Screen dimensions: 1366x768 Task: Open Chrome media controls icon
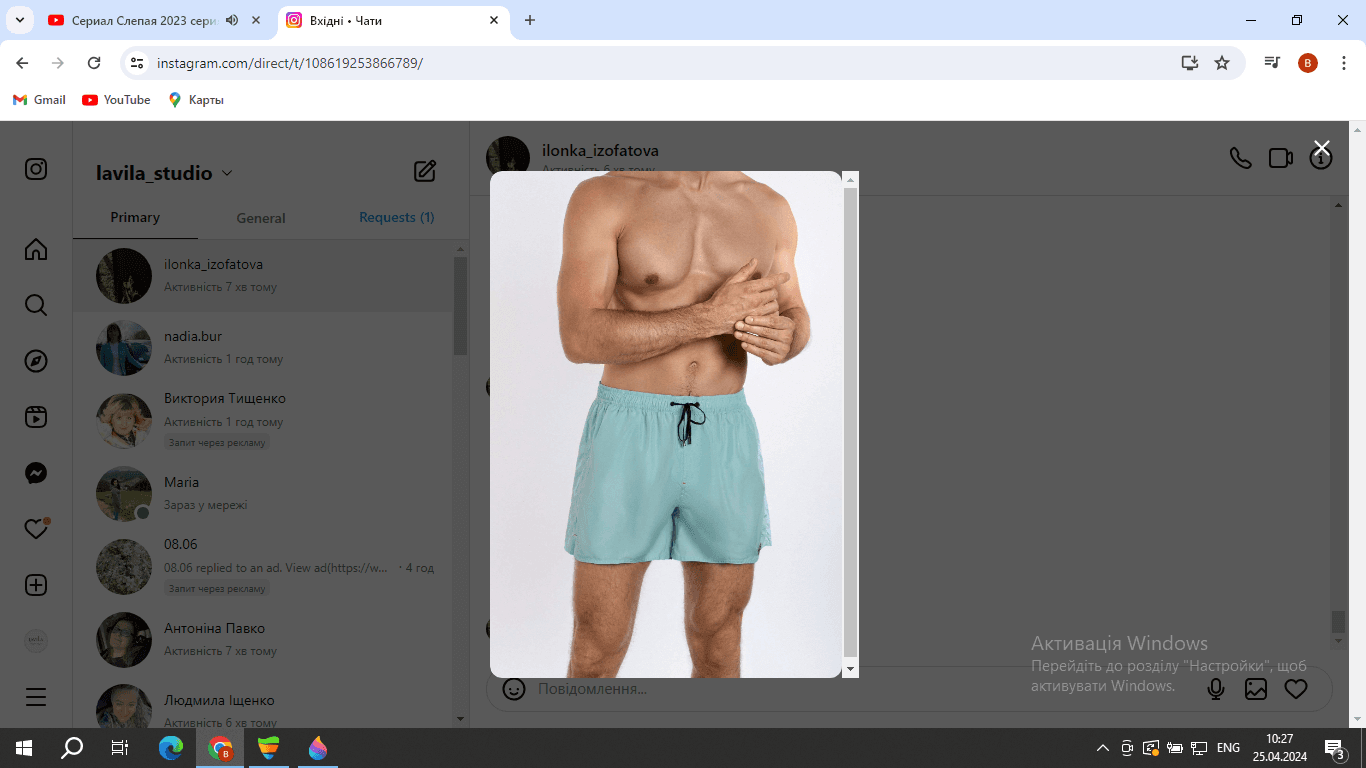pos(1272,63)
